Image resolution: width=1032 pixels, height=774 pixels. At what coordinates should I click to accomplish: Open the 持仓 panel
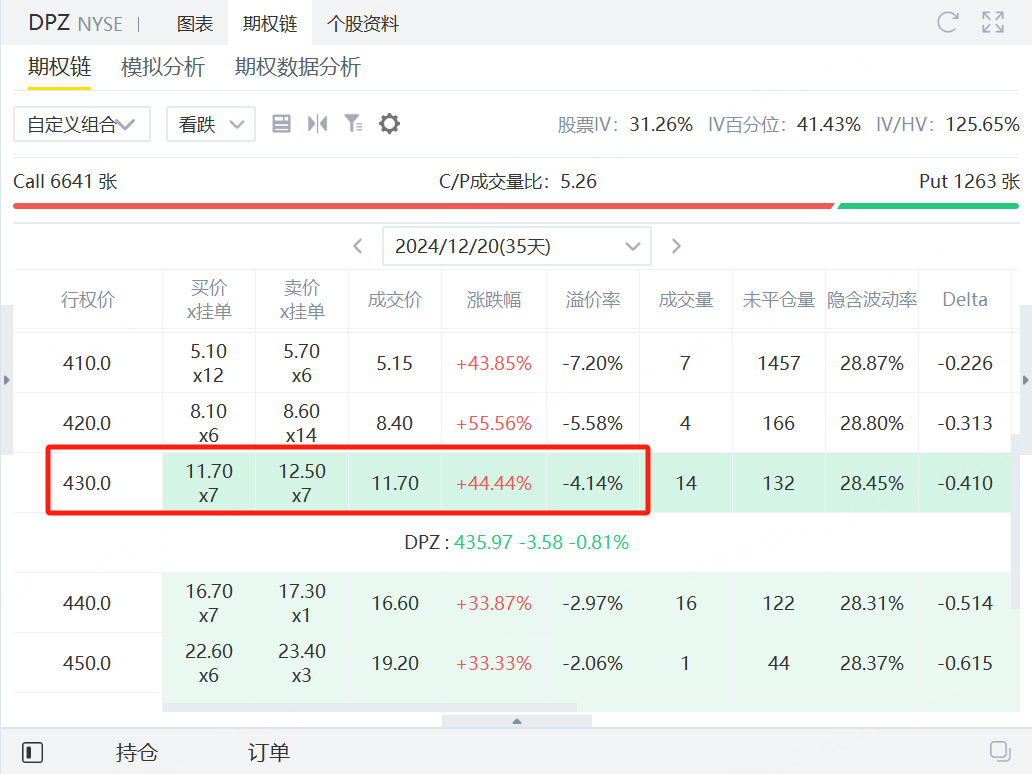click(x=137, y=752)
